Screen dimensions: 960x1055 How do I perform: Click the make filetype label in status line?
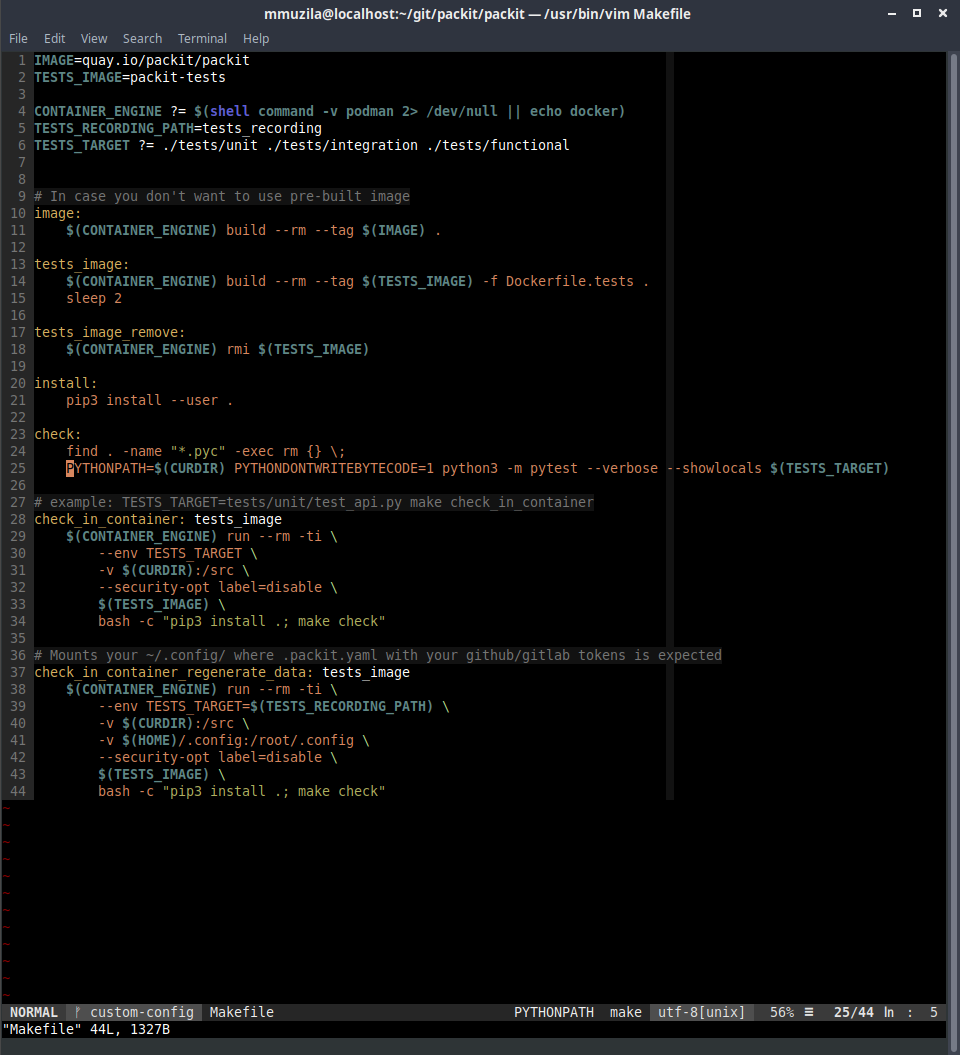pos(625,1012)
